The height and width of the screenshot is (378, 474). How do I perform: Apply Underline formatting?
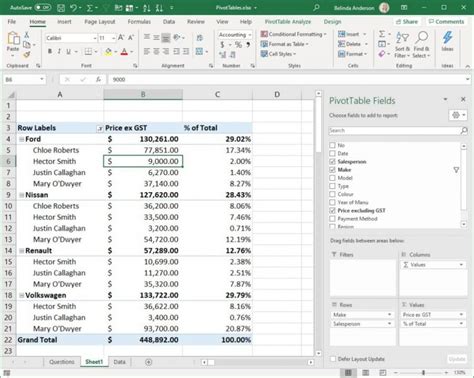pos(68,51)
